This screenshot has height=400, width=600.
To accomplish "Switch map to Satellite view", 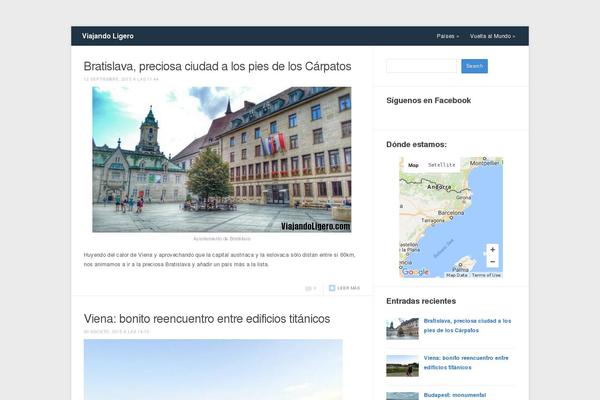I will 442,165.
